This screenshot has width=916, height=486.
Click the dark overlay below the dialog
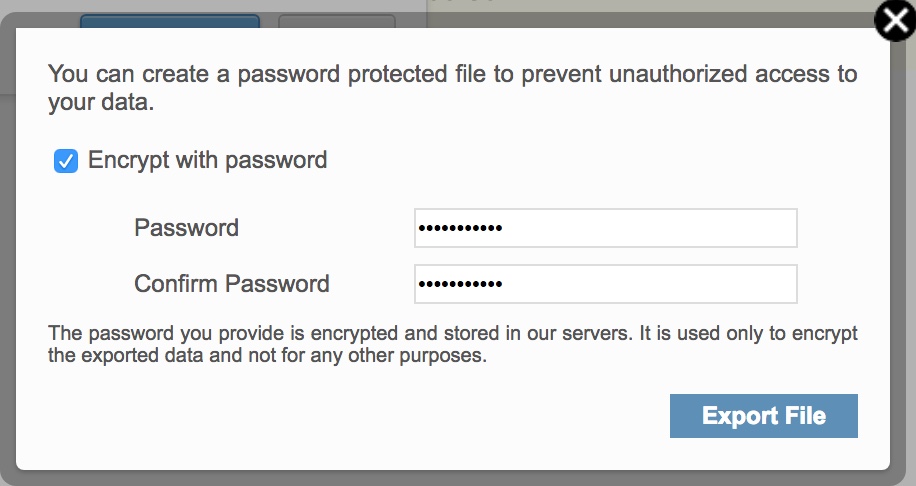pyautogui.click(x=450, y=478)
